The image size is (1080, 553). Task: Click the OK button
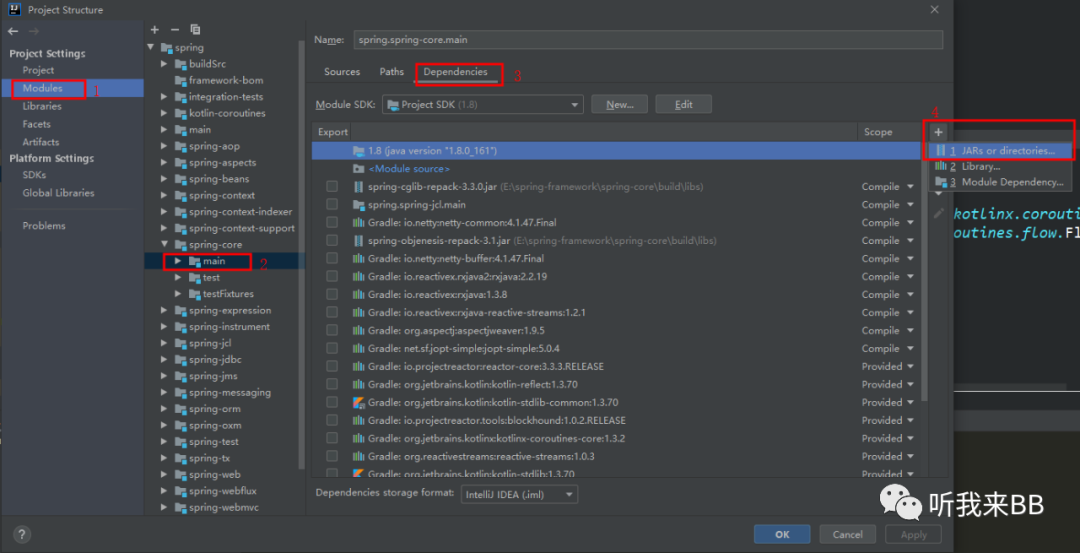click(x=782, y=534)
